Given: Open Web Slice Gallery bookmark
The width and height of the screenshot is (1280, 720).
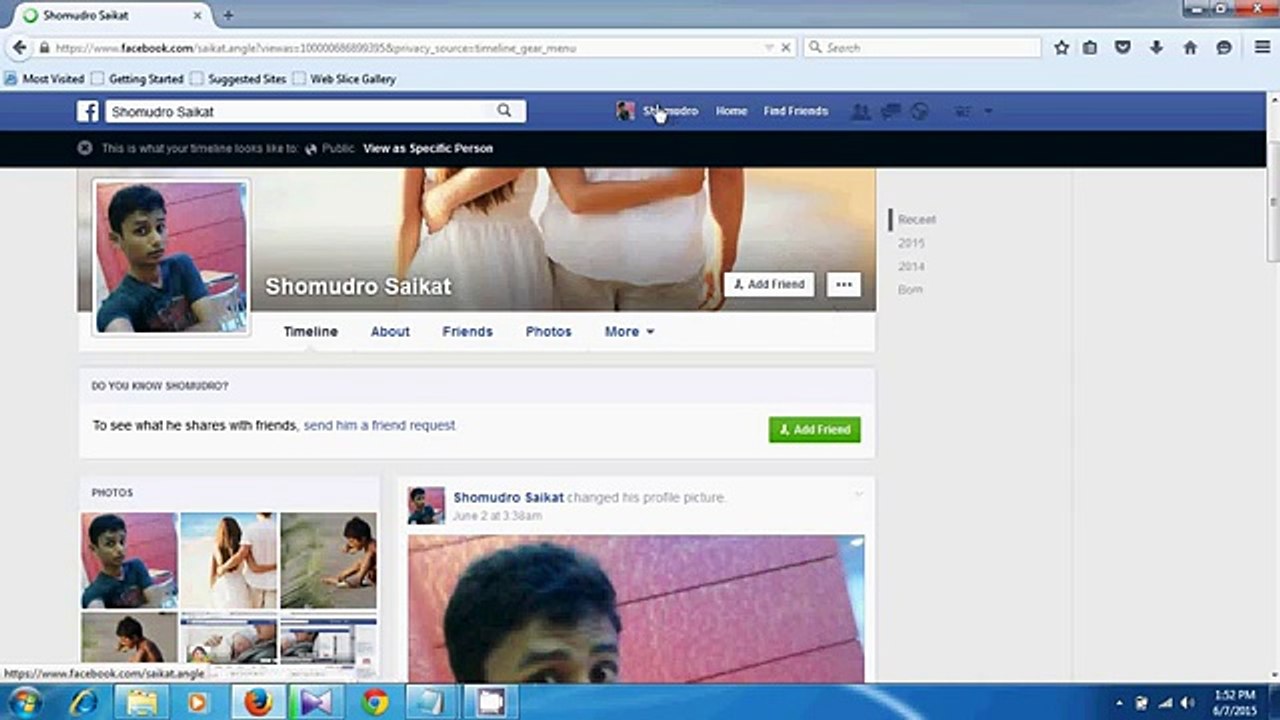Looking at the screenshot, I should 344,78.
